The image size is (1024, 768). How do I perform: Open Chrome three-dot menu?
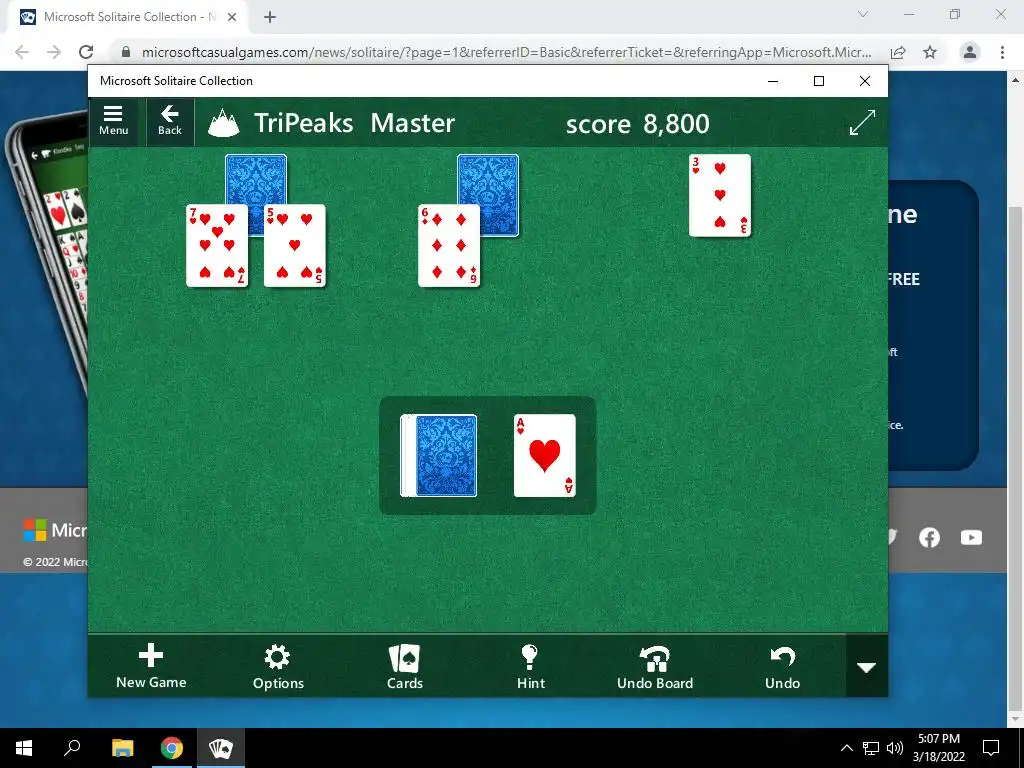tap(1002, 52)
